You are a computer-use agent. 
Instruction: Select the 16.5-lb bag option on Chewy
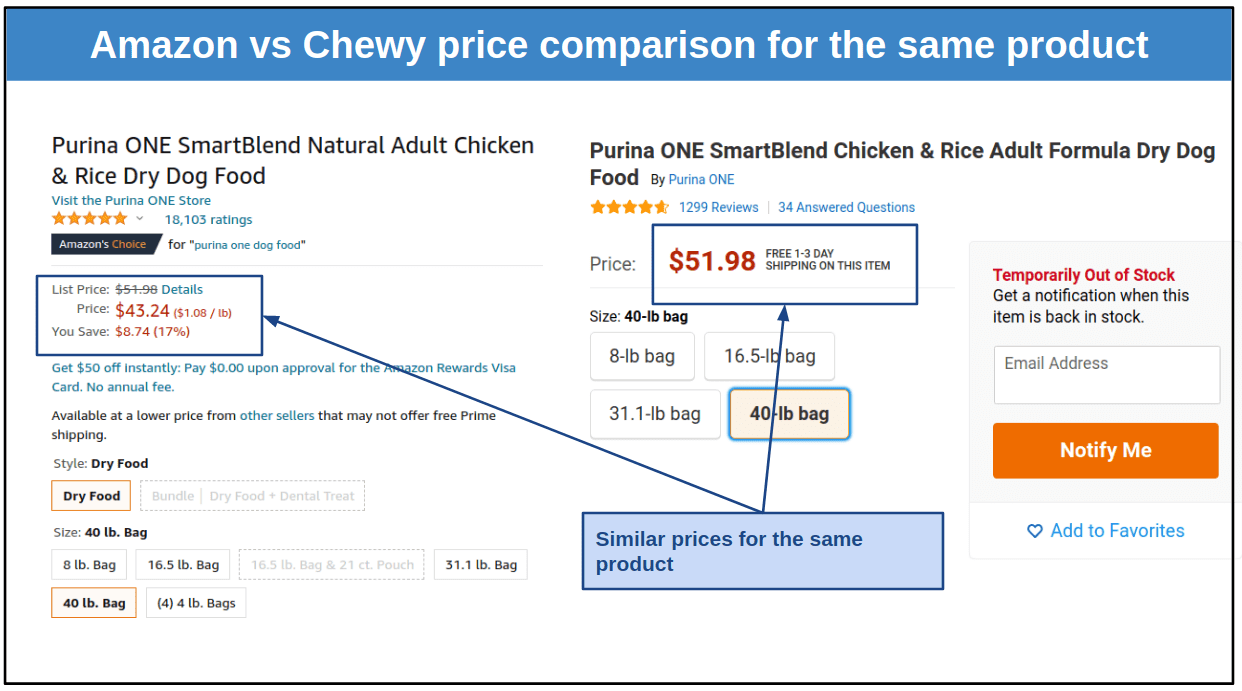pyautogui.click(x=769, y=356)
